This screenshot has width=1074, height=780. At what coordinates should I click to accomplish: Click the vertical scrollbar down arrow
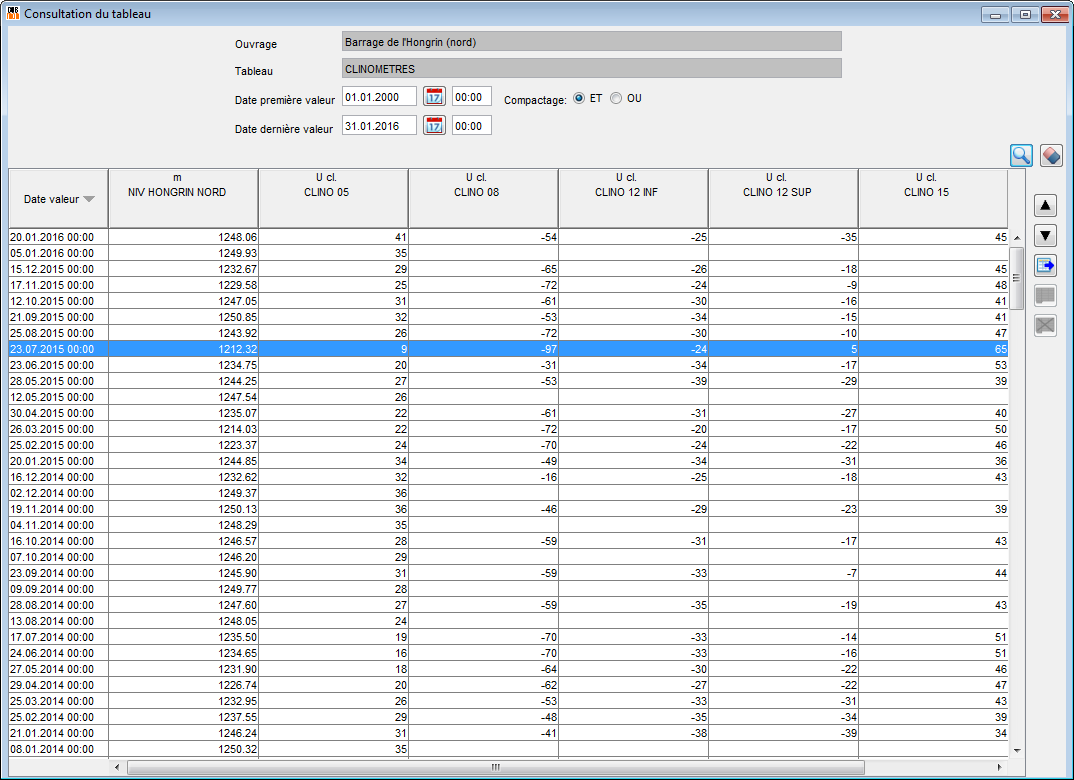coord(1017,750)
